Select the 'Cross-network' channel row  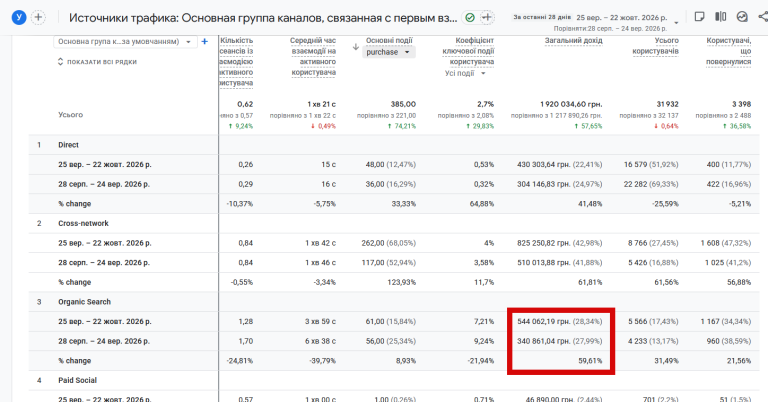(x=83, y=223)
